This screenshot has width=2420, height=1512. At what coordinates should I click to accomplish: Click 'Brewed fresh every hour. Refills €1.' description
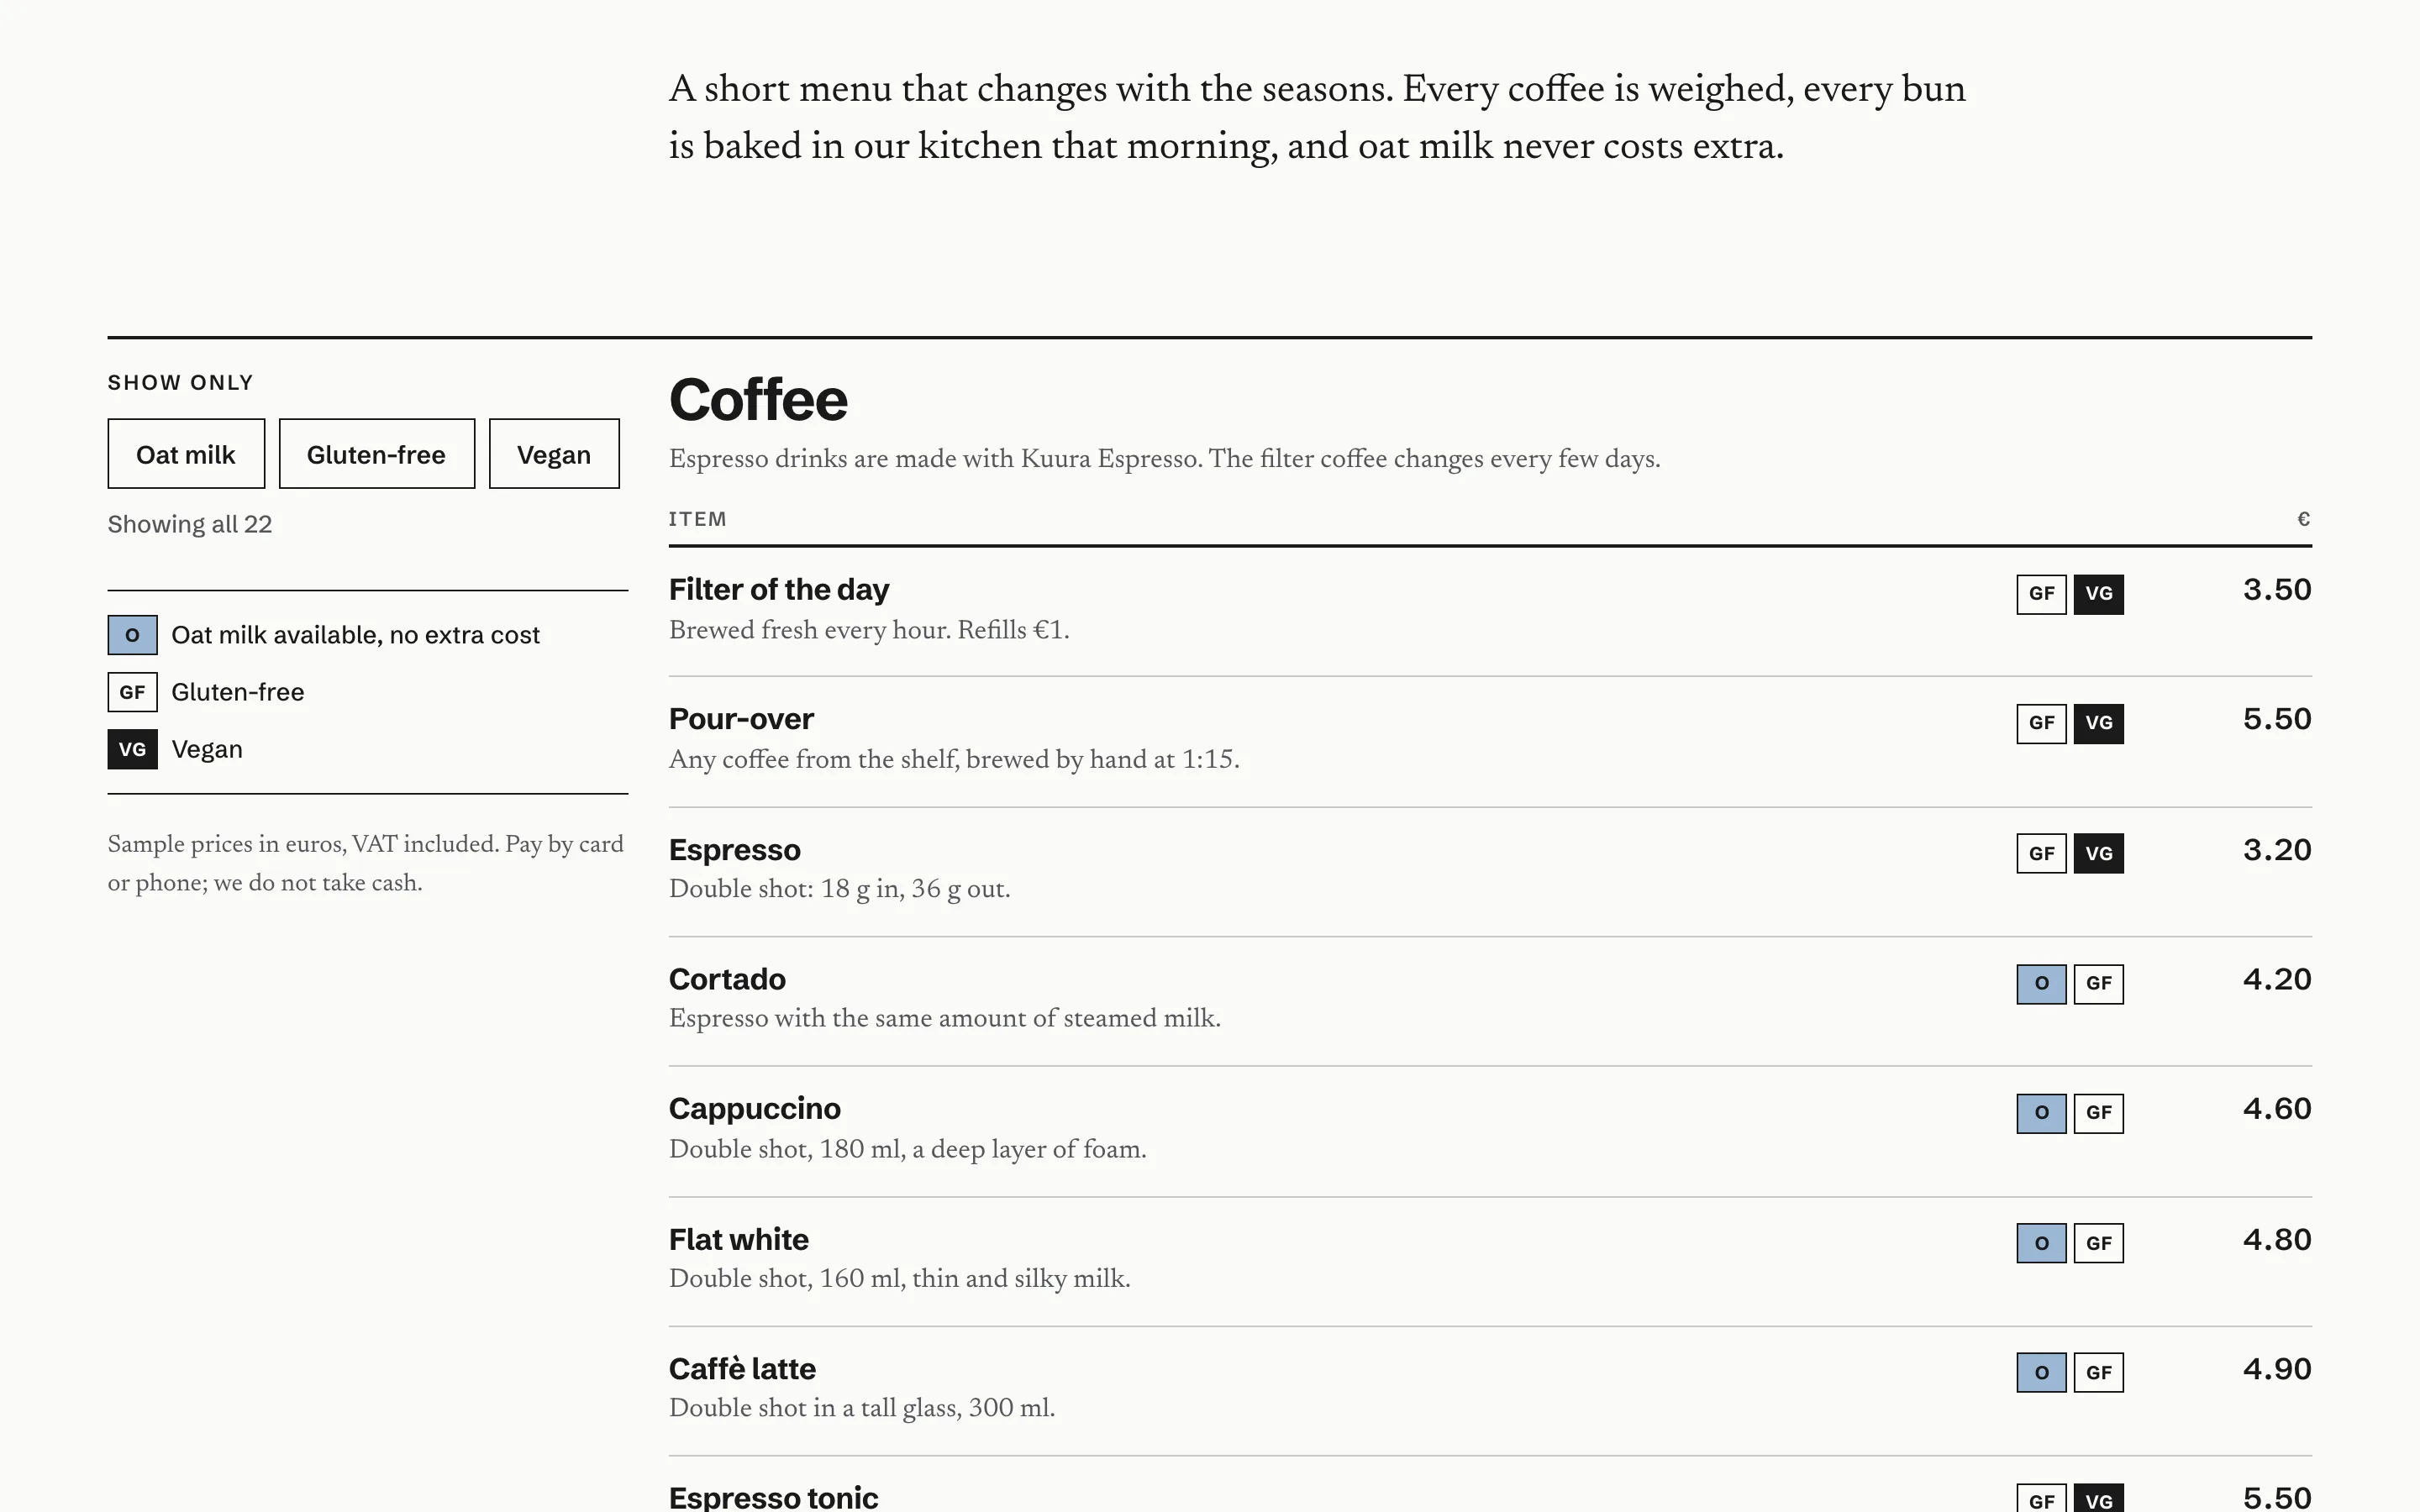[869, 631]
